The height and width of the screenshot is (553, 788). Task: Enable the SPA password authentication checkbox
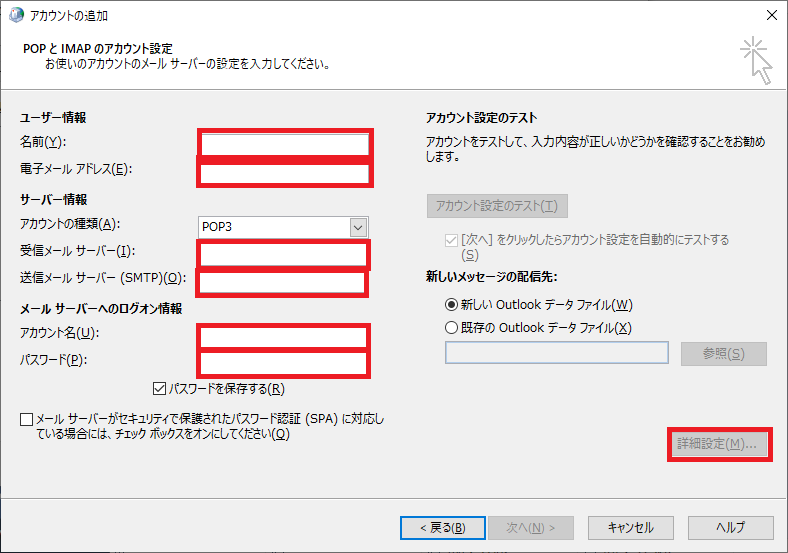click(27, 419)
